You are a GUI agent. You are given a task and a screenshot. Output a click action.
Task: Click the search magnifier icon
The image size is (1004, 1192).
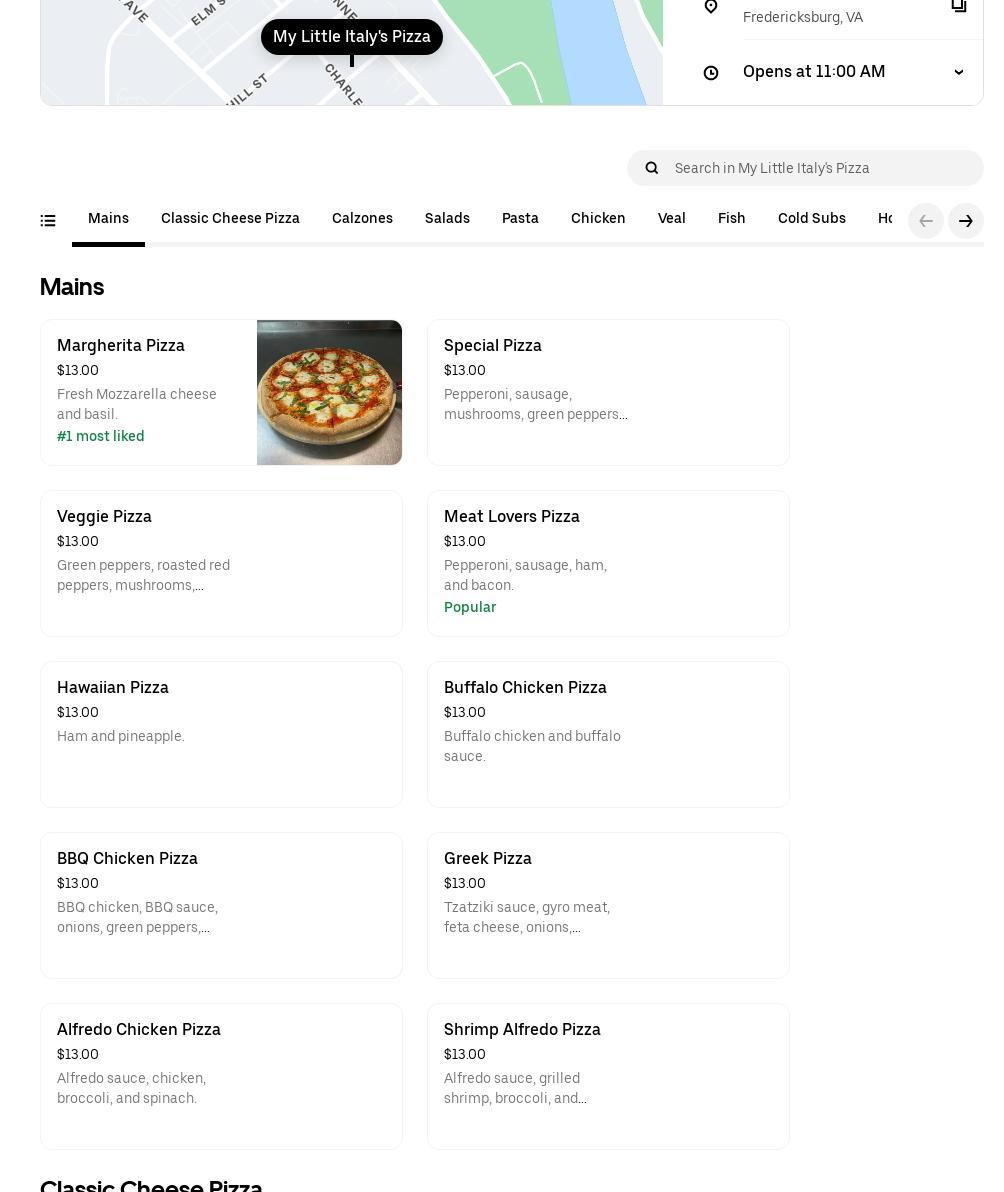click(x=652, y=168)
